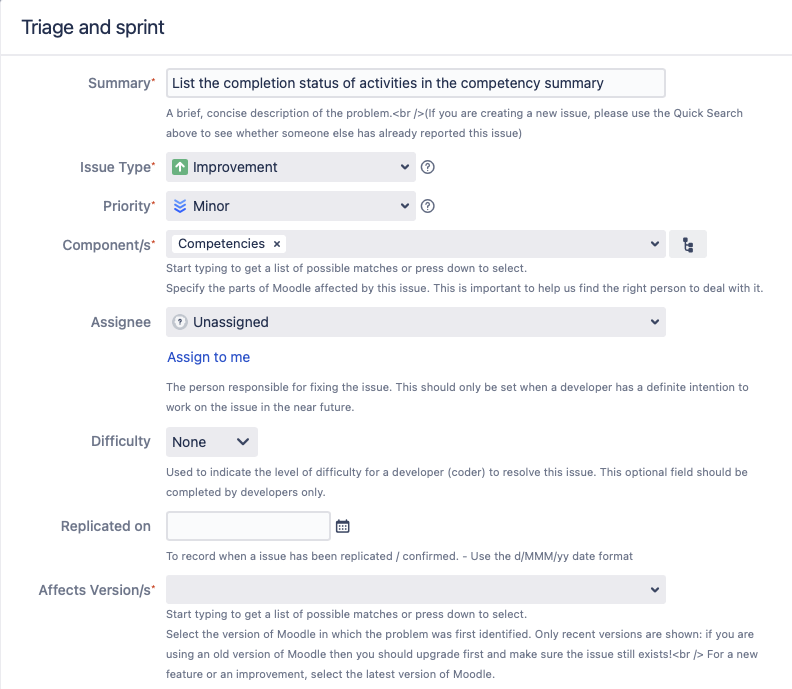Open the Issue Type dropdown

pos(291,167)
